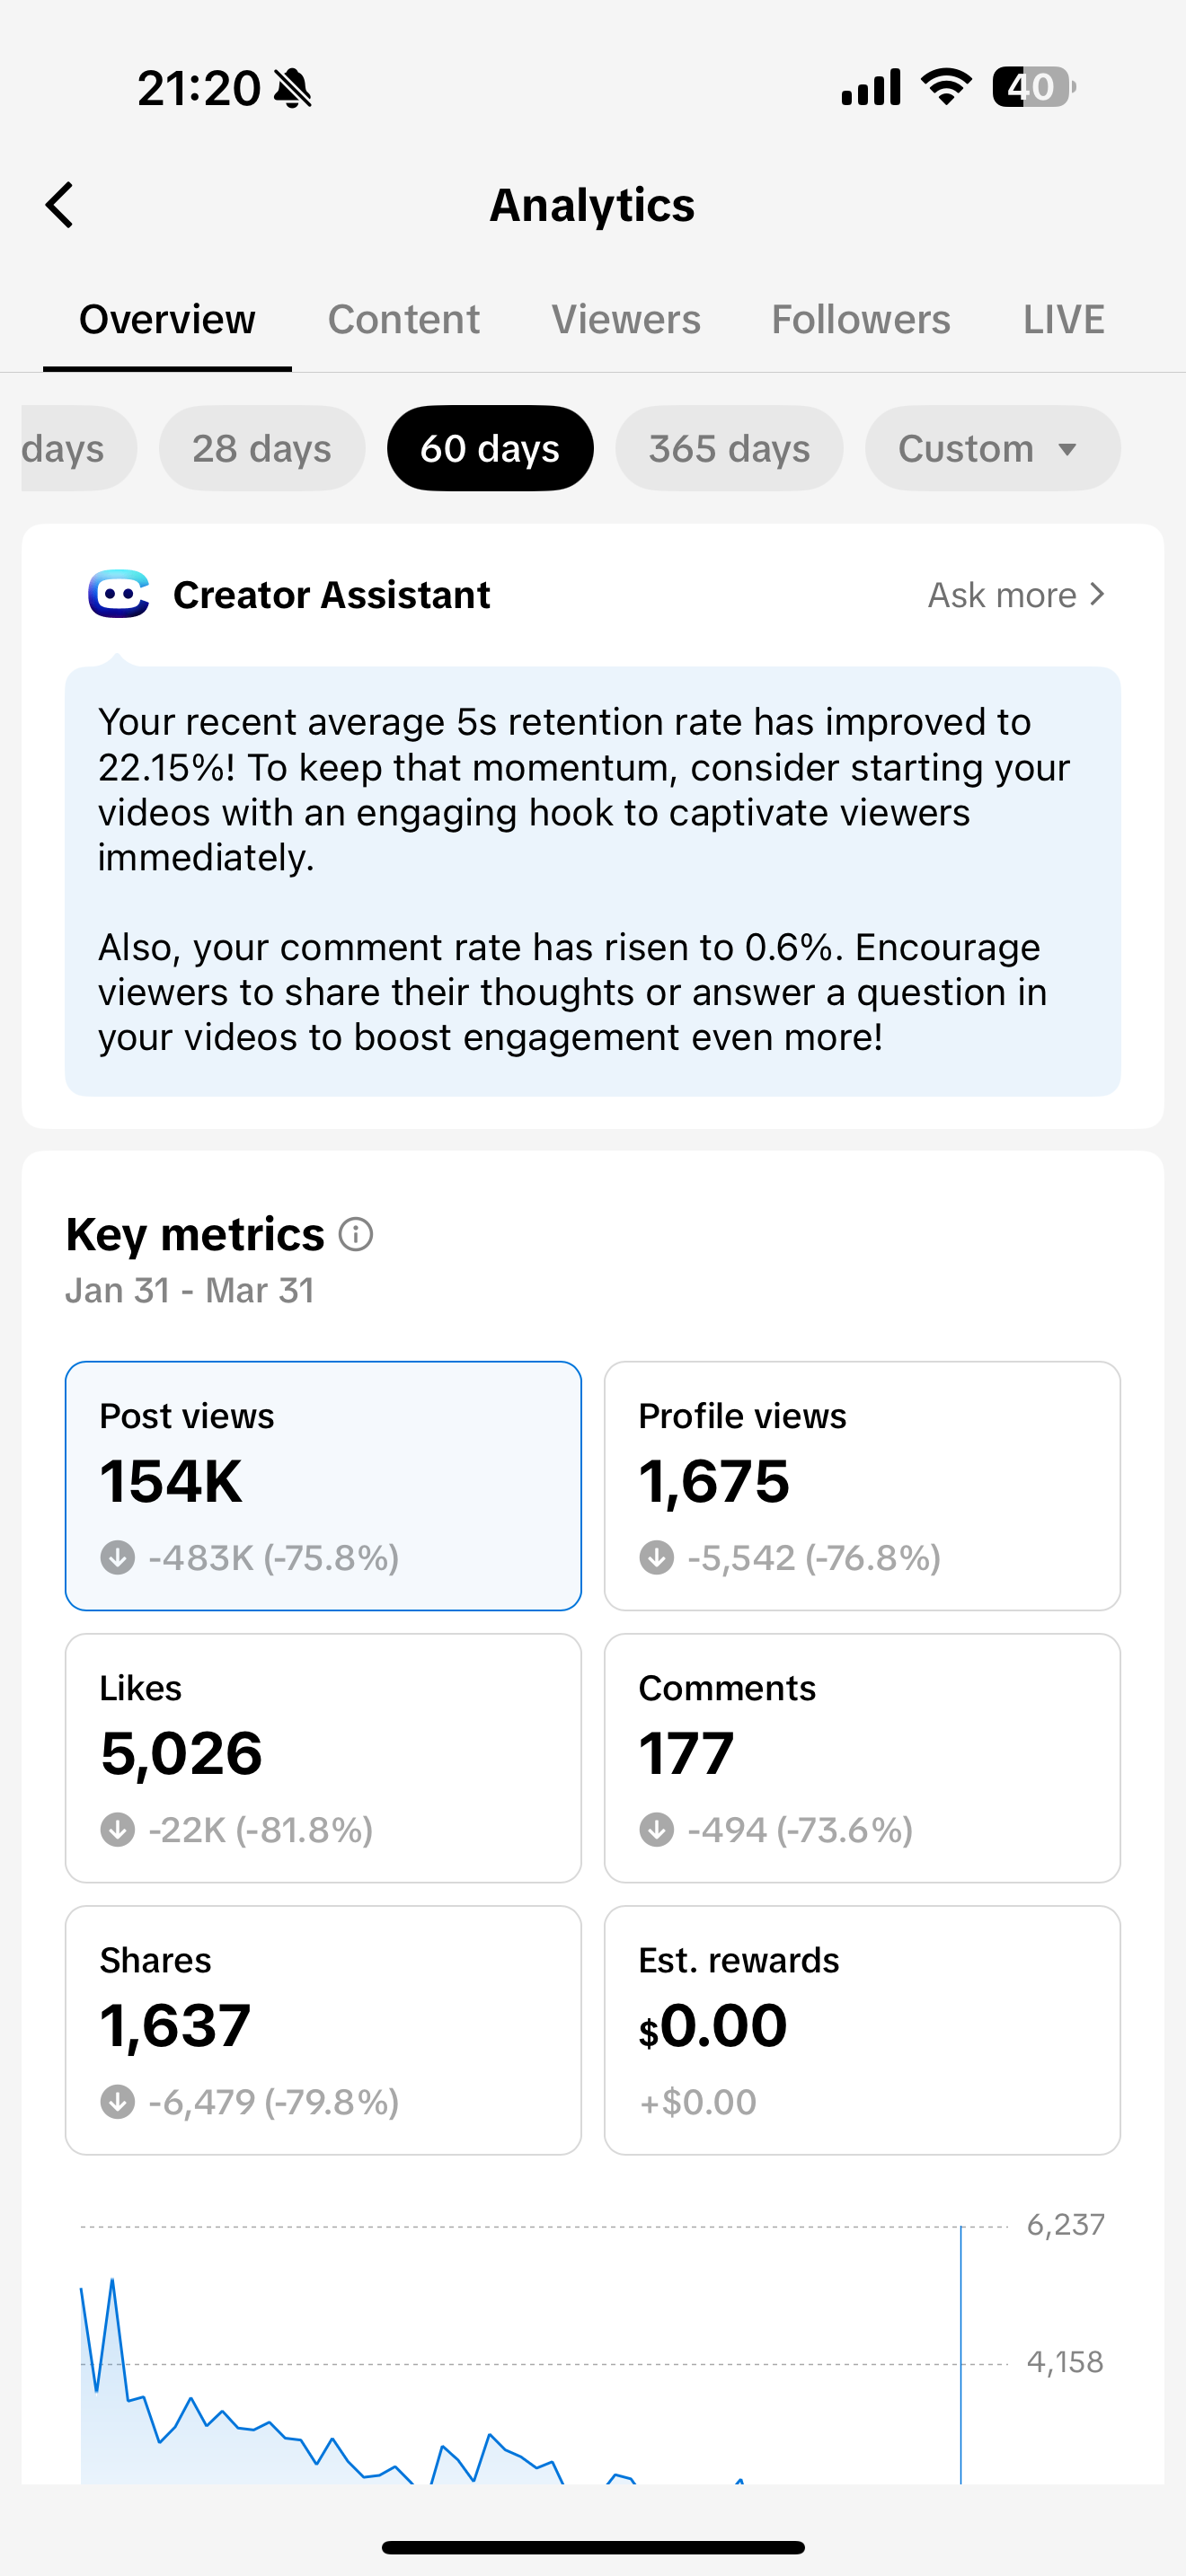Select the Est. rewards metric card

pos(862,2029)
